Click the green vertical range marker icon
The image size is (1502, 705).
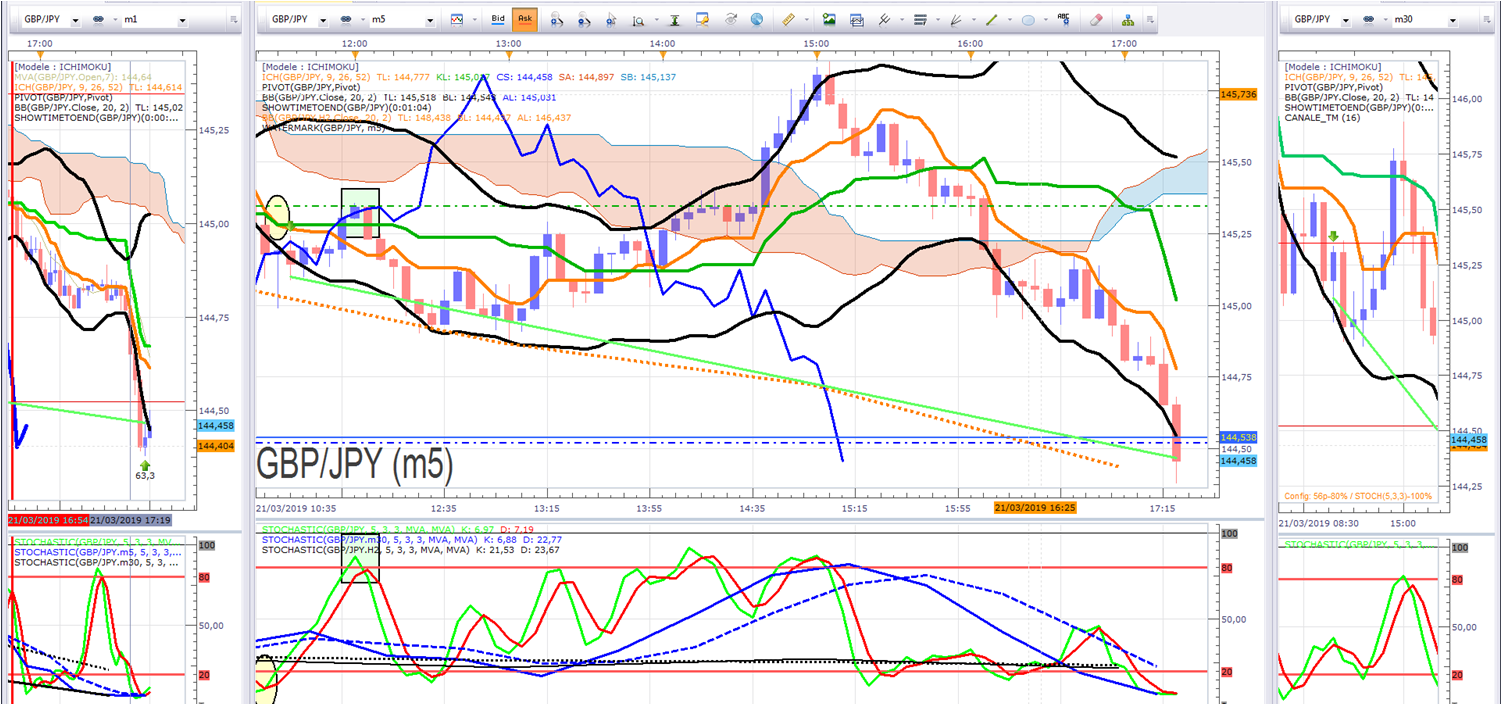click(675, 19)
